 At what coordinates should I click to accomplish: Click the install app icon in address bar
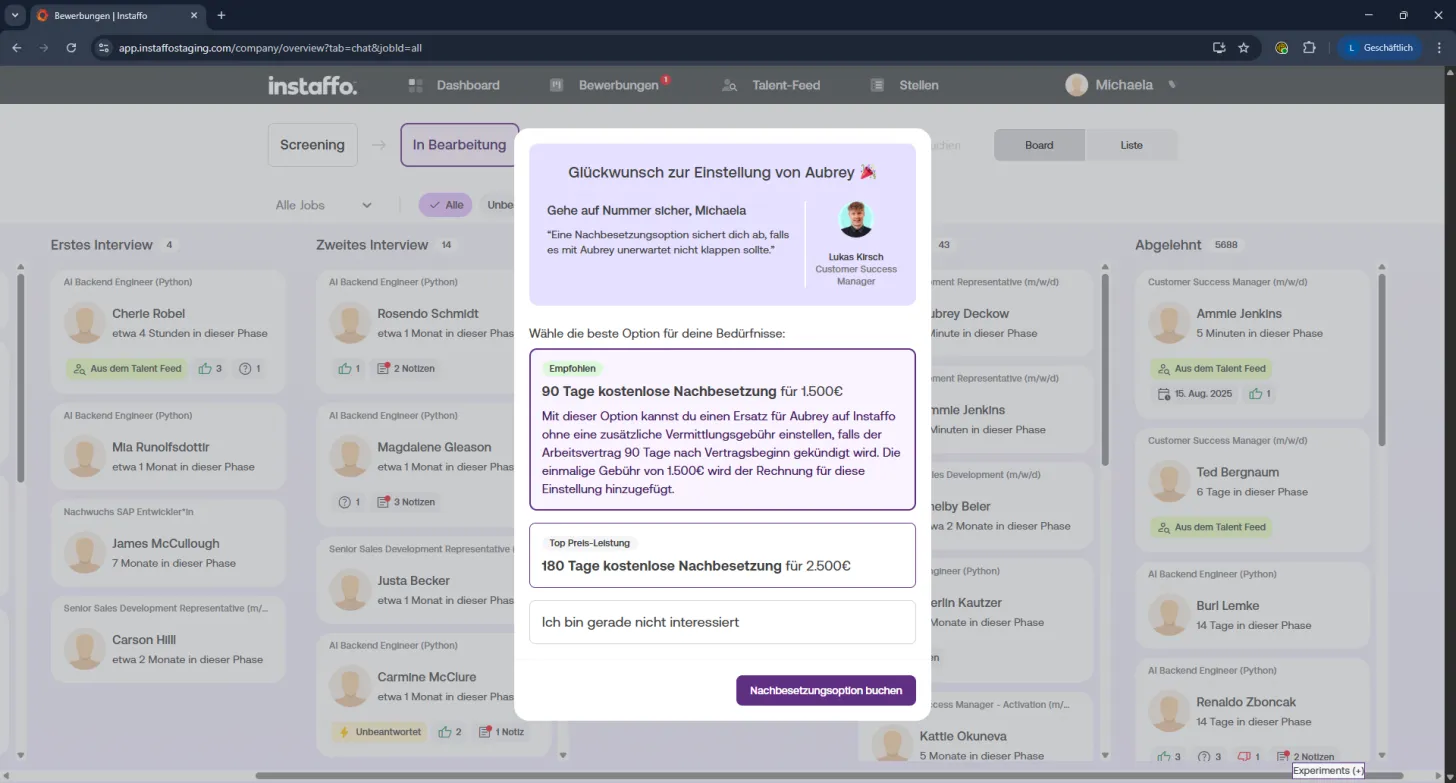click(x=1218, y=47)
